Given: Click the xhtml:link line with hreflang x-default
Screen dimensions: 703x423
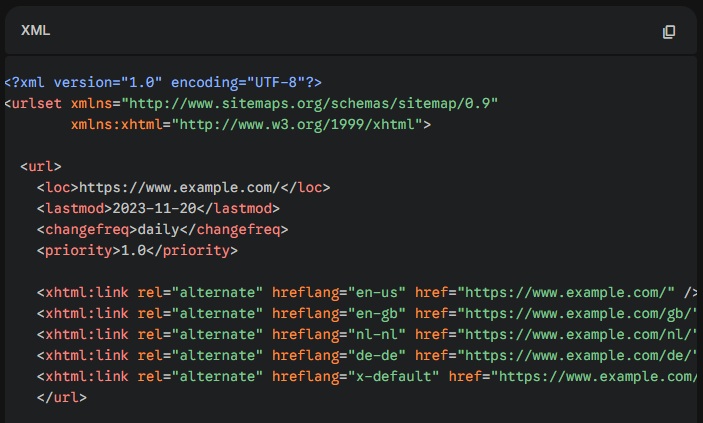Looking at the screenshot, I should (367, 377).
